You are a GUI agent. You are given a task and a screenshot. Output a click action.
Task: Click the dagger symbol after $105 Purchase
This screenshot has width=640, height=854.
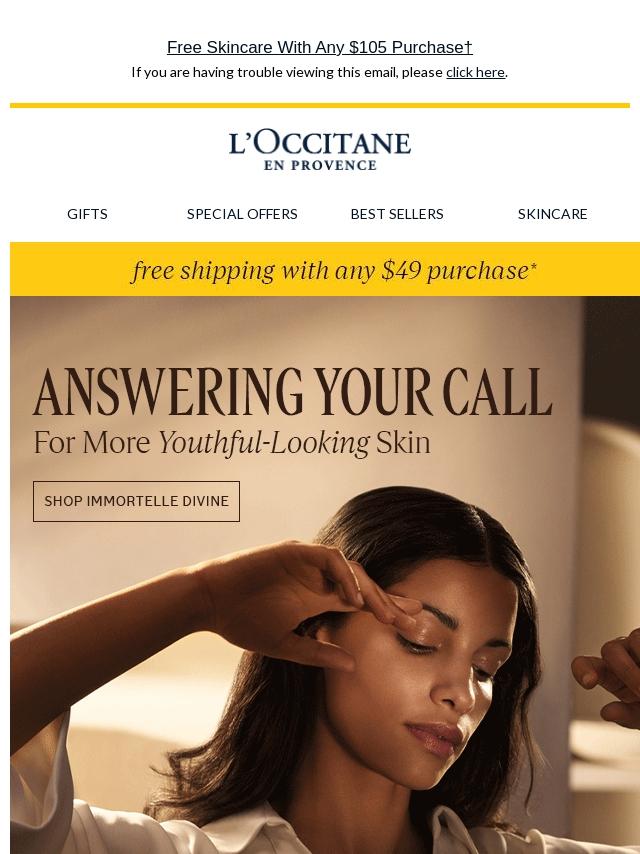(468, 47)
